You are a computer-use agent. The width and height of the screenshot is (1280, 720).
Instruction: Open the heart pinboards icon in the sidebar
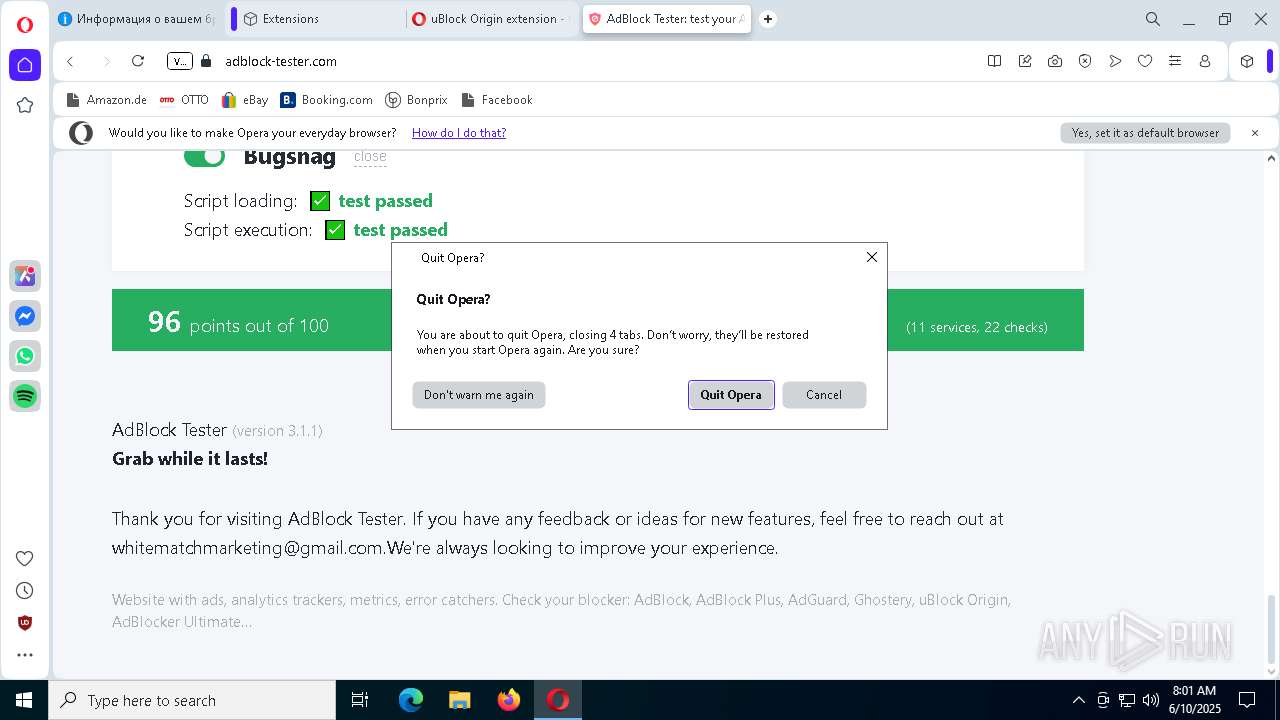click(25, 558)
